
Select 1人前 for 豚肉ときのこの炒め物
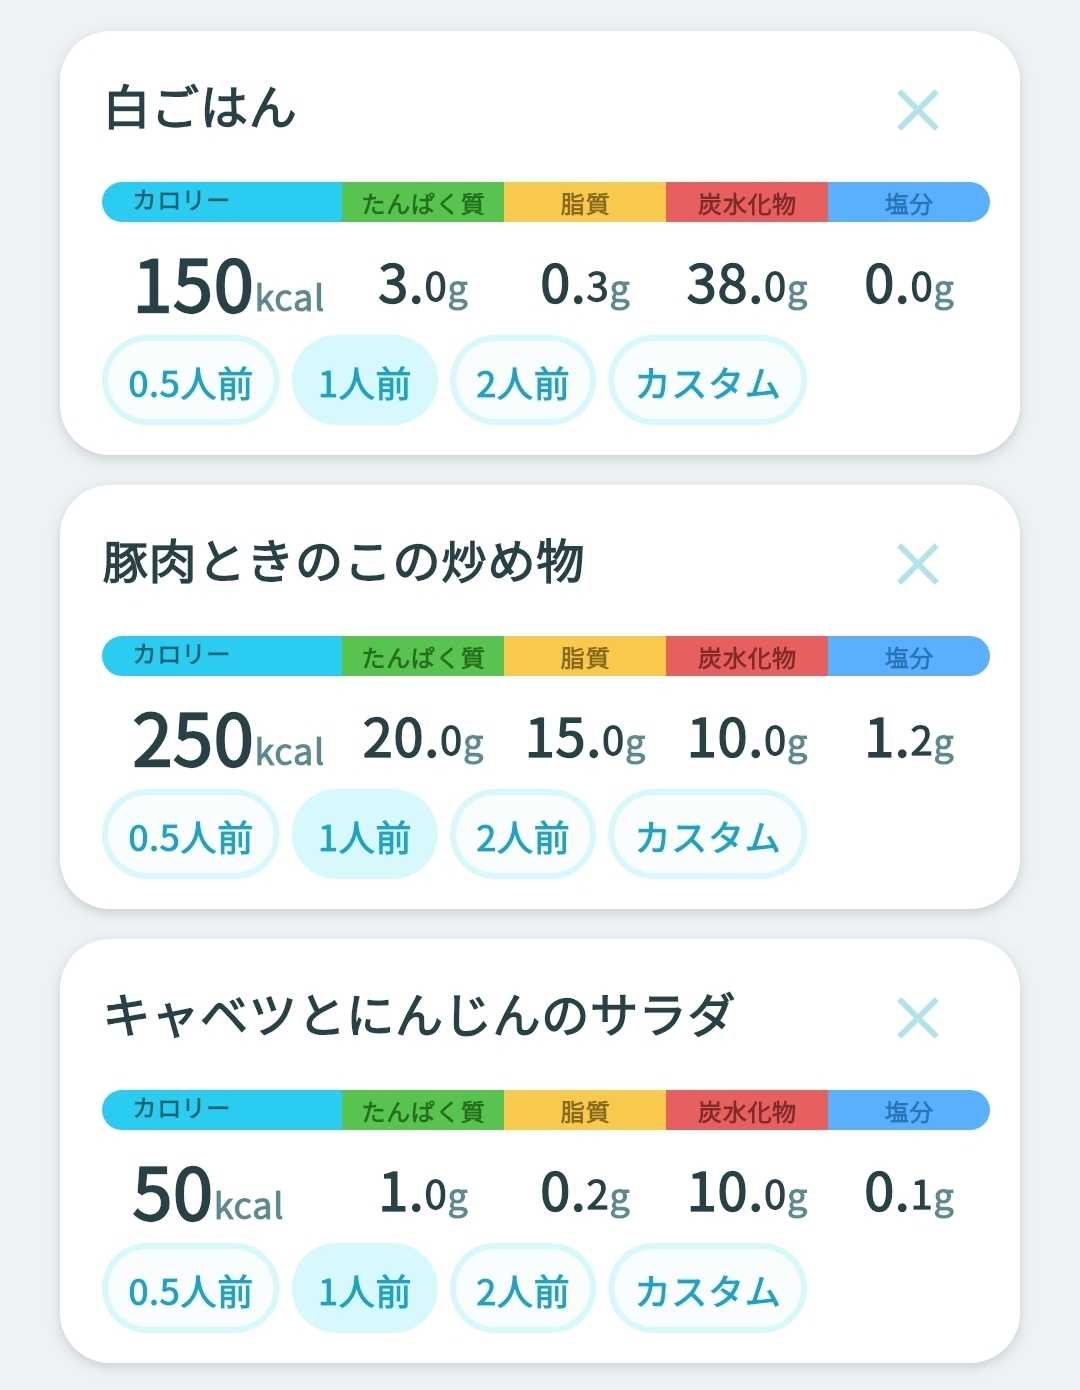pos(364,835)
